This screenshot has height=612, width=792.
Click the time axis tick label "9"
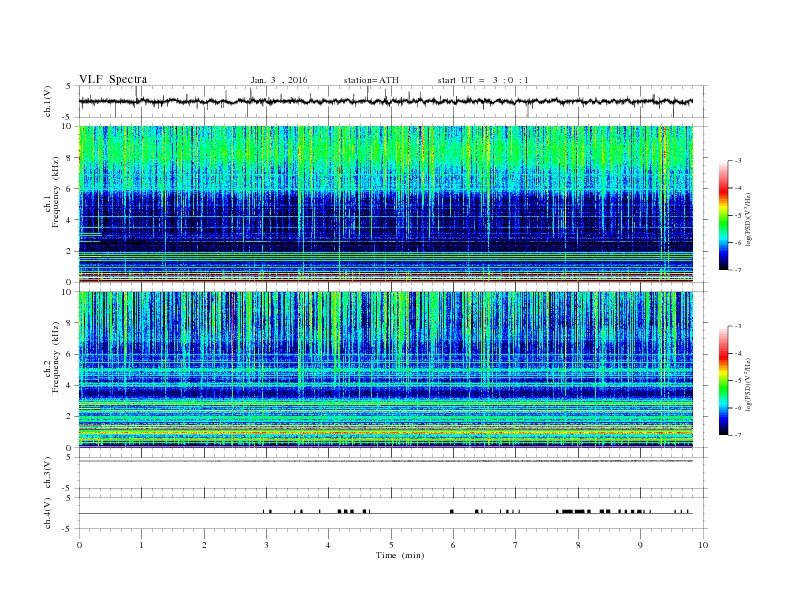coord(640,545)
